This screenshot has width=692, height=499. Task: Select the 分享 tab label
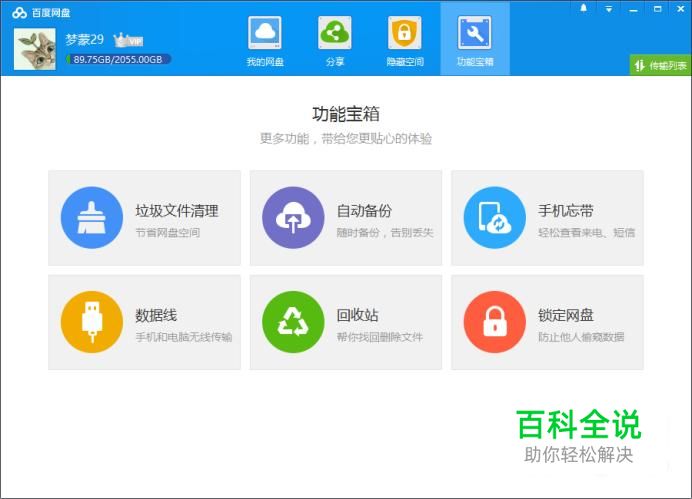(335, 62)
